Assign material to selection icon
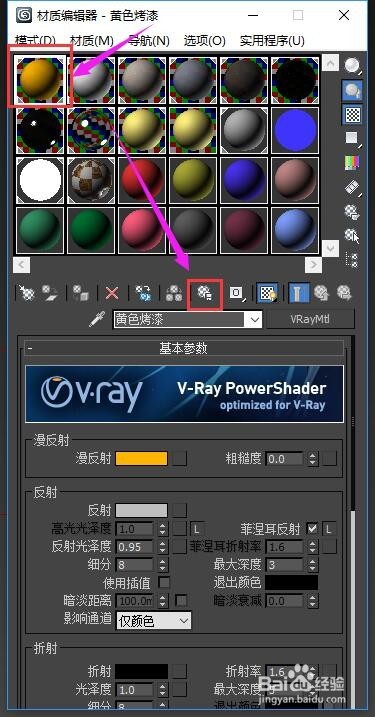Viewport: 375px width, 717px height. [x=80, y=293]
